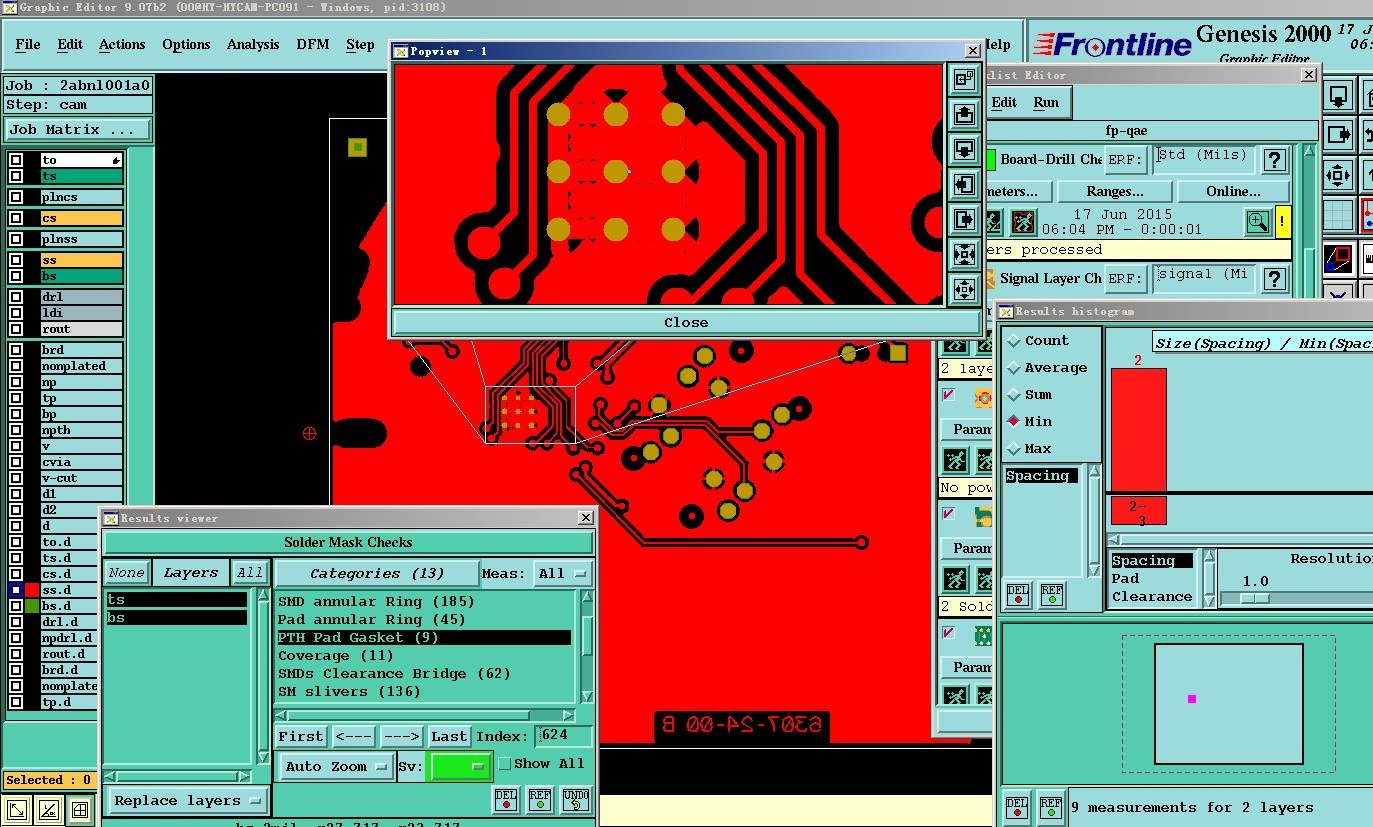Image resolution: width=1373 pixels, height=827 pixels.
Task: Open the Meas: All dropdown
Action: [x=562, y=573]
